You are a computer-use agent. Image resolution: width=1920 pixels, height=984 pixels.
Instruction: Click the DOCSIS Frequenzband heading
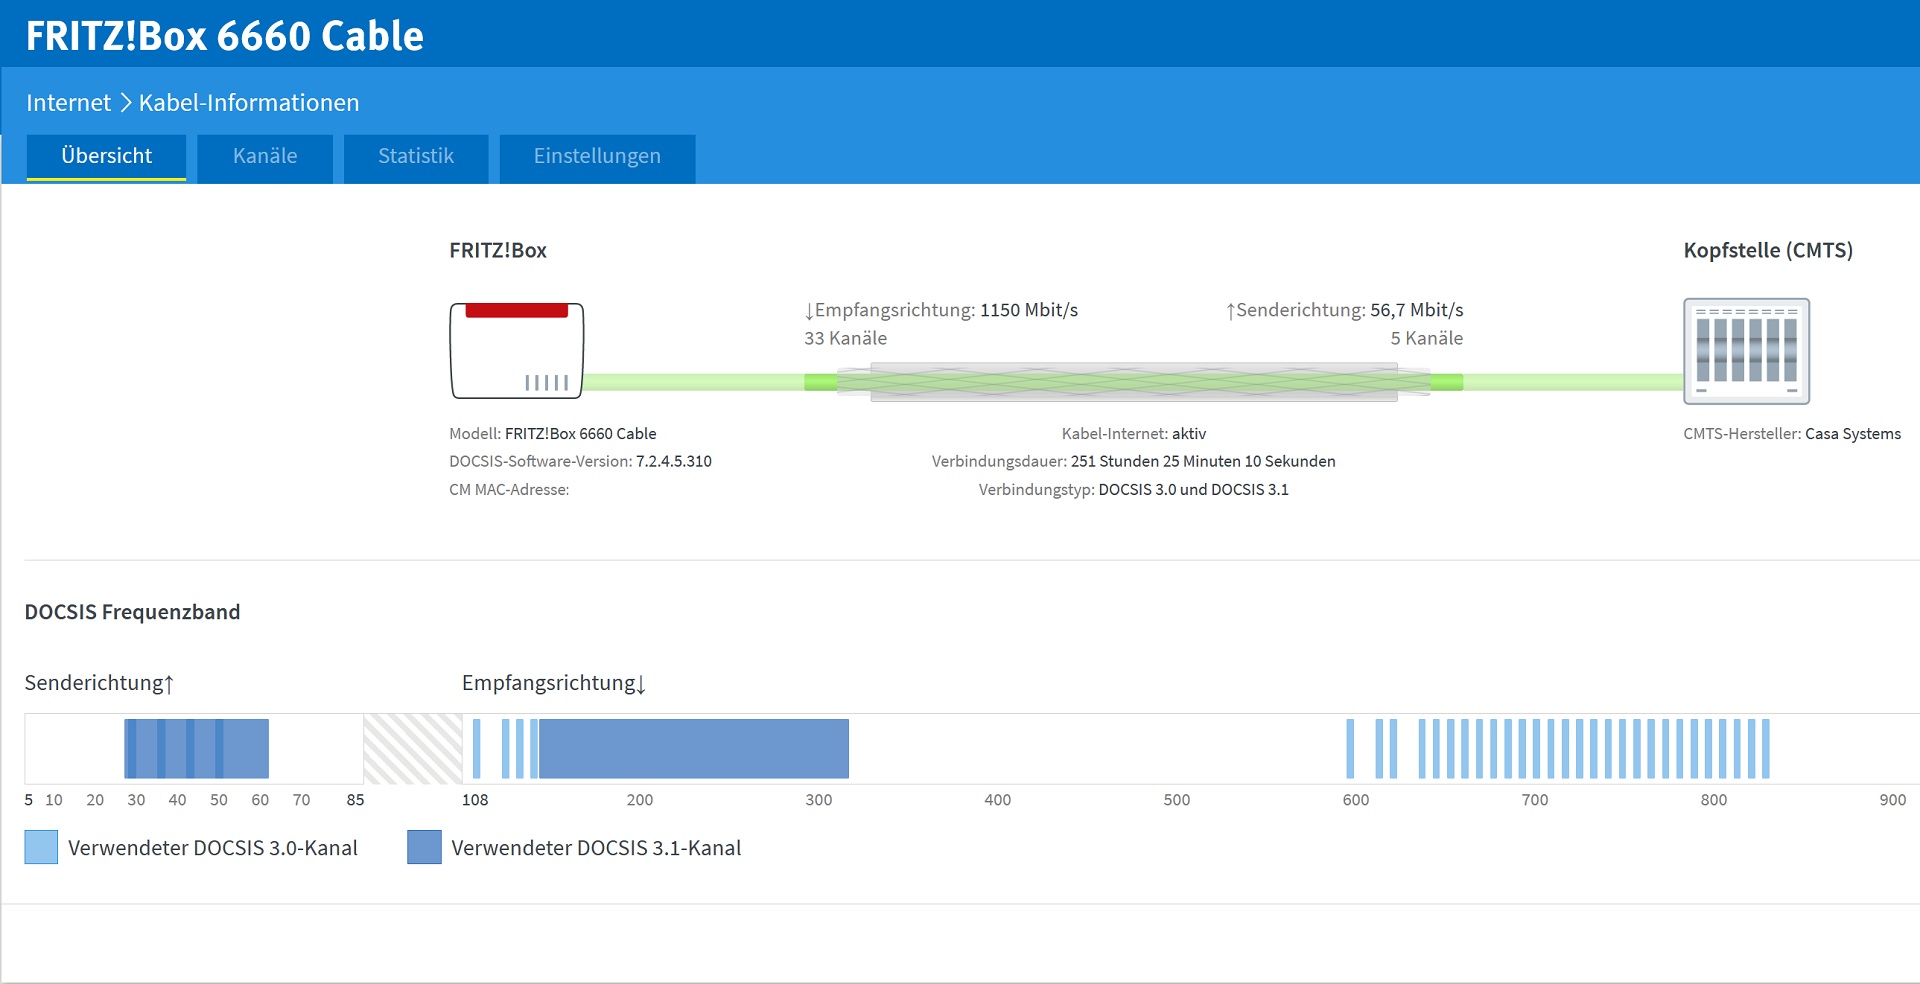point(132,612)
